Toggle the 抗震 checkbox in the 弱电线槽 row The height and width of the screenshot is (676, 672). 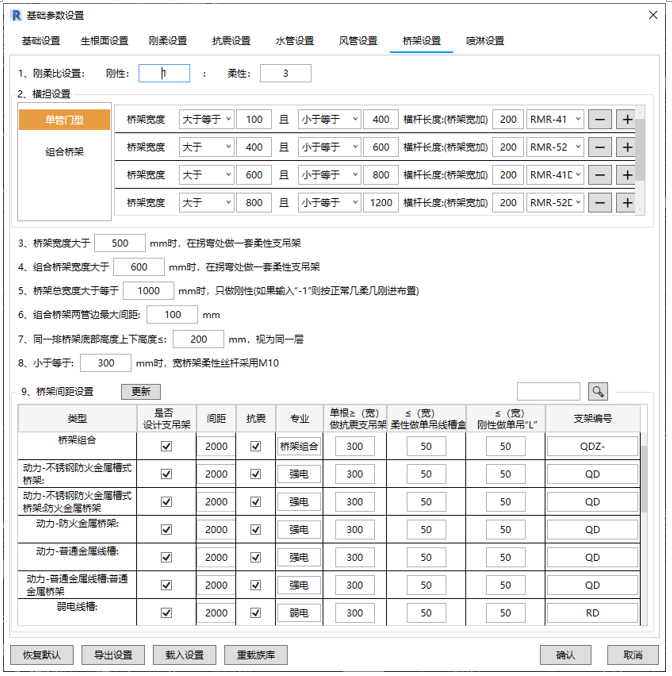tap(255, 613)
